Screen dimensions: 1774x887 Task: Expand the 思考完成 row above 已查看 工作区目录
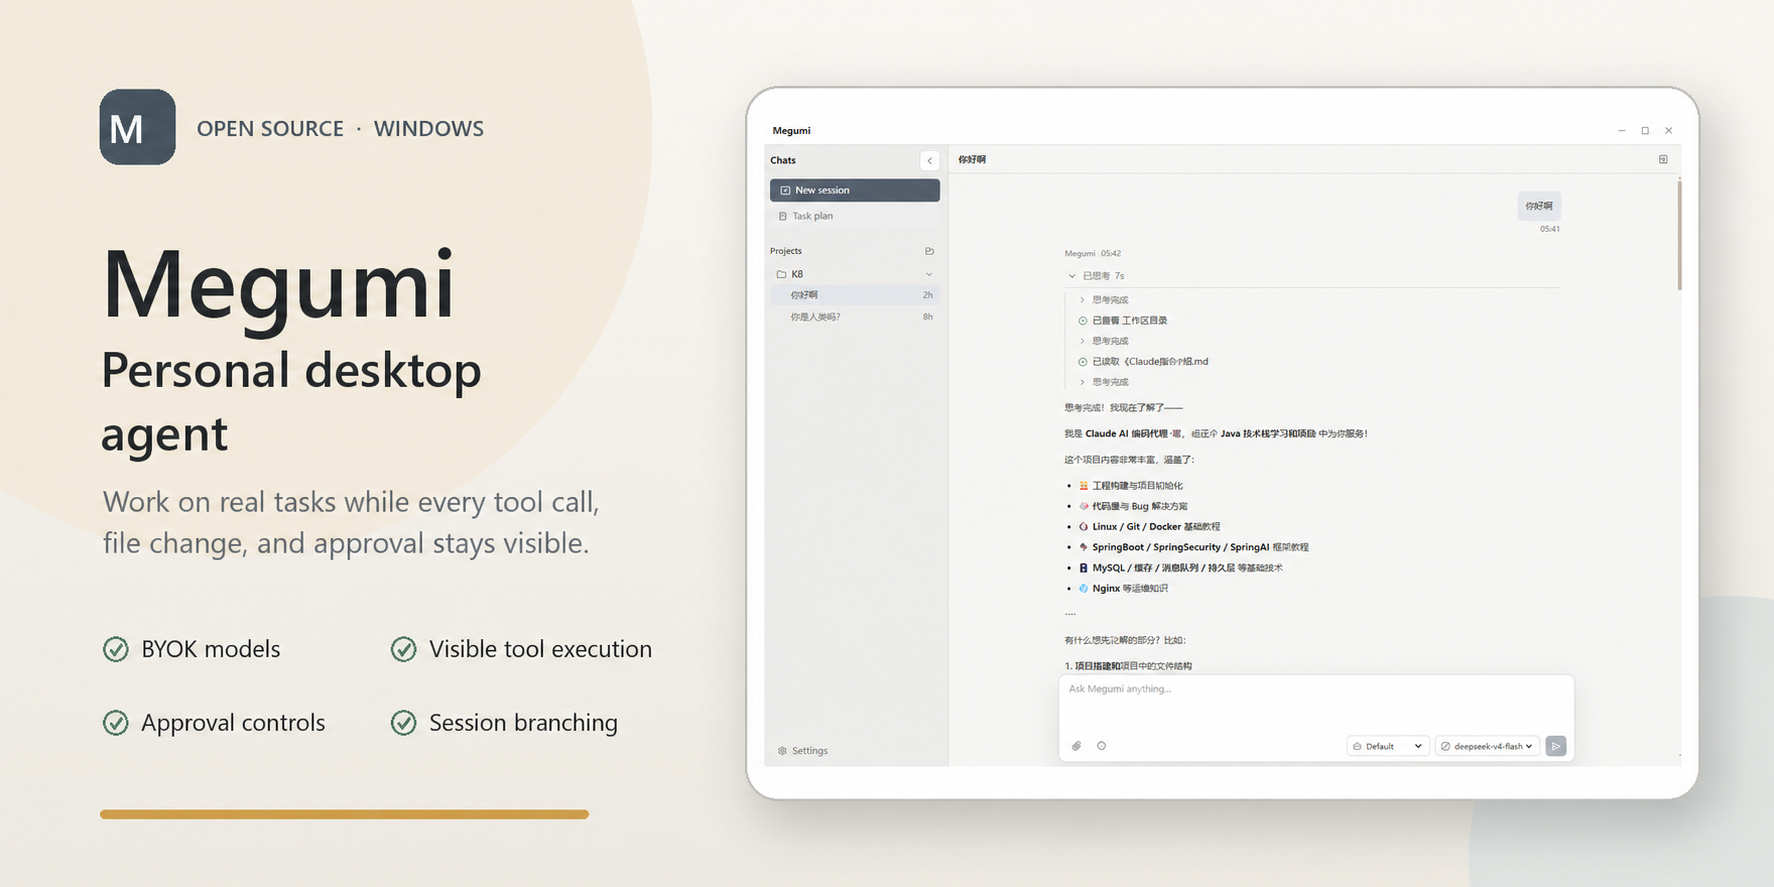pos(1104,300)
